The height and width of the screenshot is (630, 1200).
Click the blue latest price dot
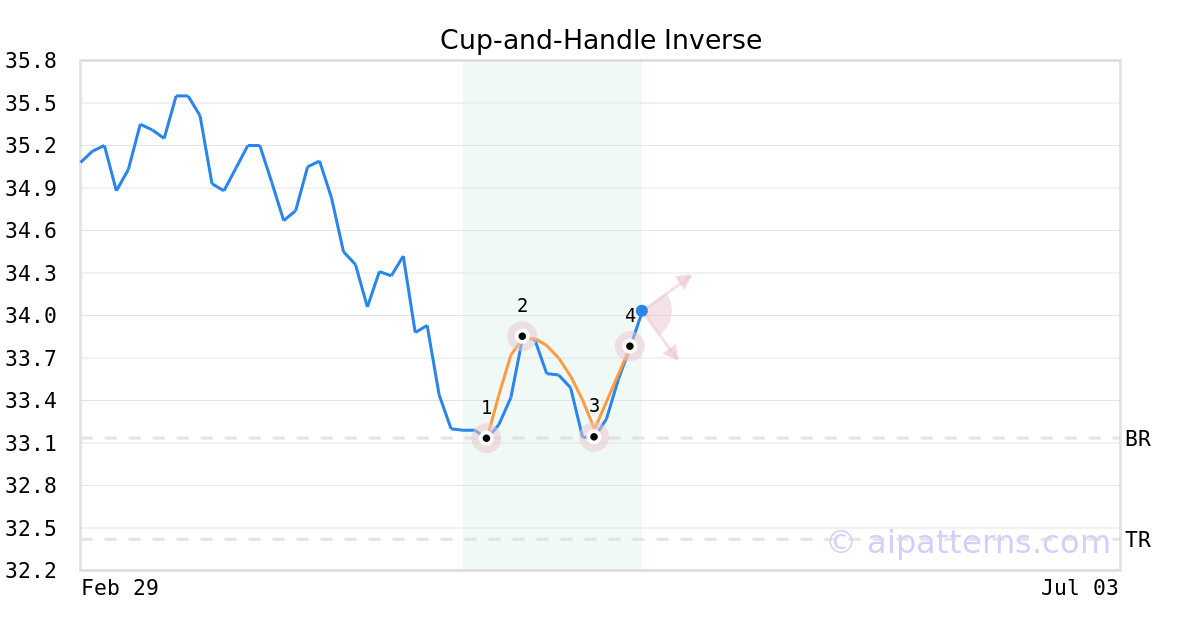pos(642,311)
